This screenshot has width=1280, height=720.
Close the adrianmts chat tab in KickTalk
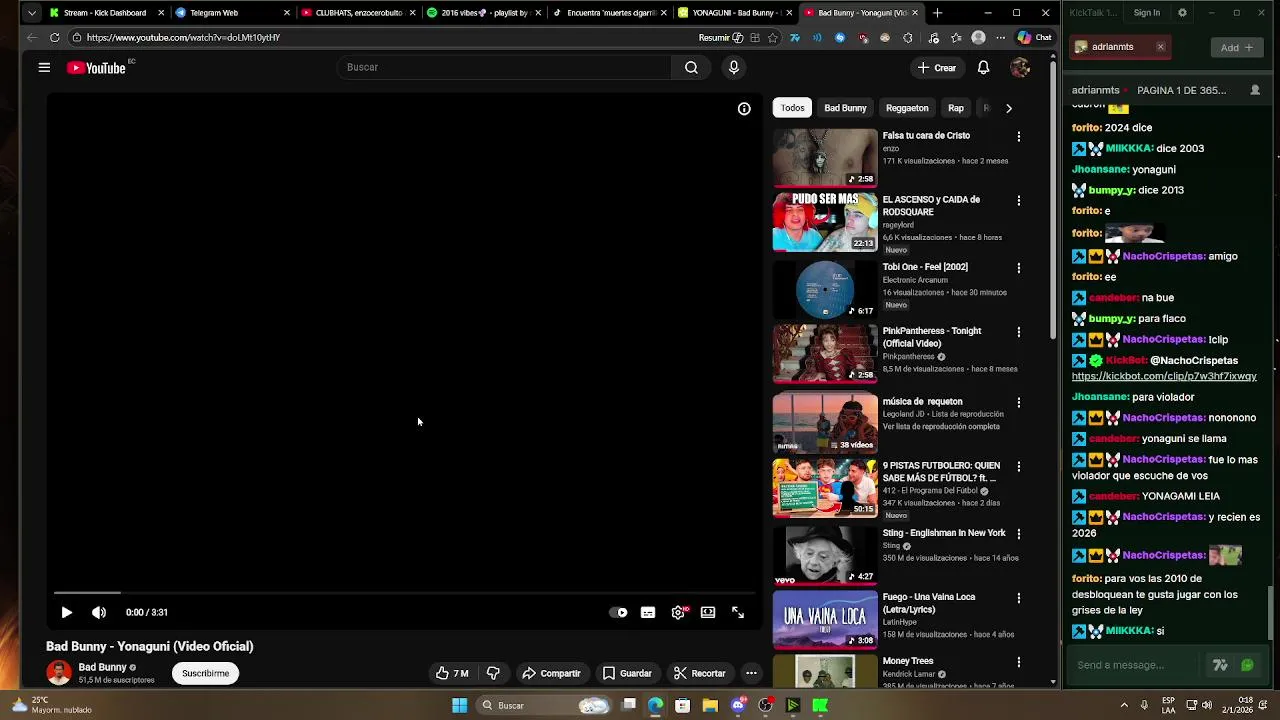[1160, 47]
